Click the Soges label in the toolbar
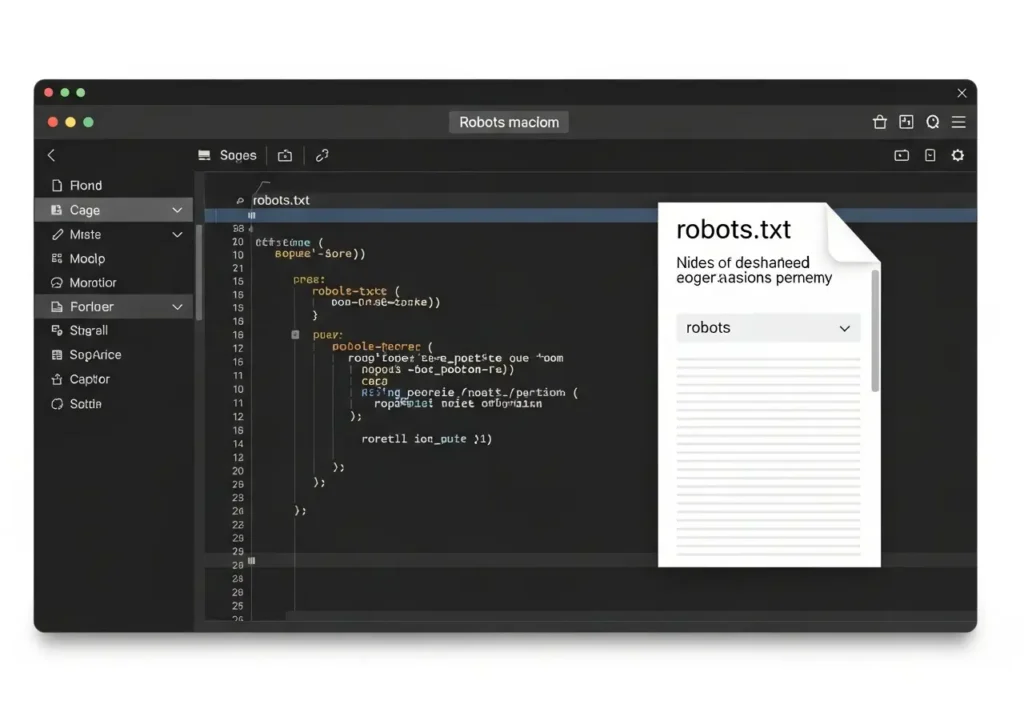Viewport: 1024px width, 717px height. [x=238, y=155]
